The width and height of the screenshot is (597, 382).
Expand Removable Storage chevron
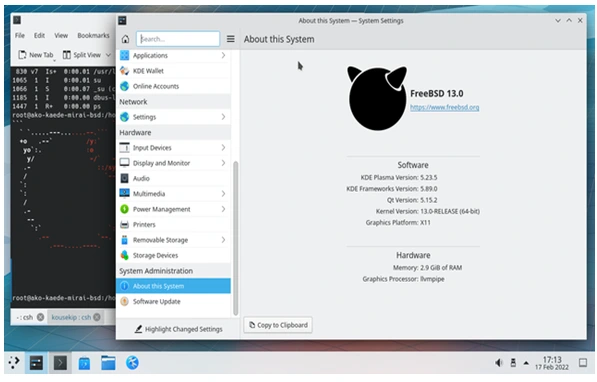click(223, 240)
